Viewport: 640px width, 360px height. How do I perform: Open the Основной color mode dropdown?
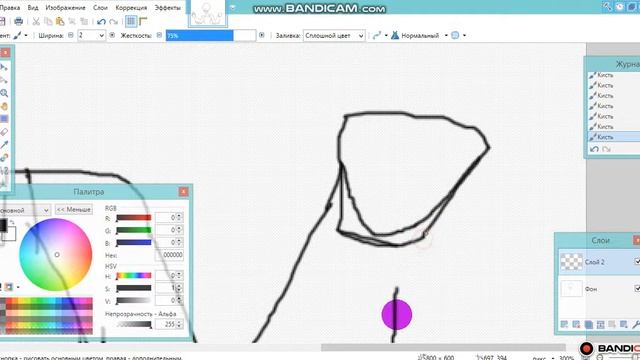(25, 210)
